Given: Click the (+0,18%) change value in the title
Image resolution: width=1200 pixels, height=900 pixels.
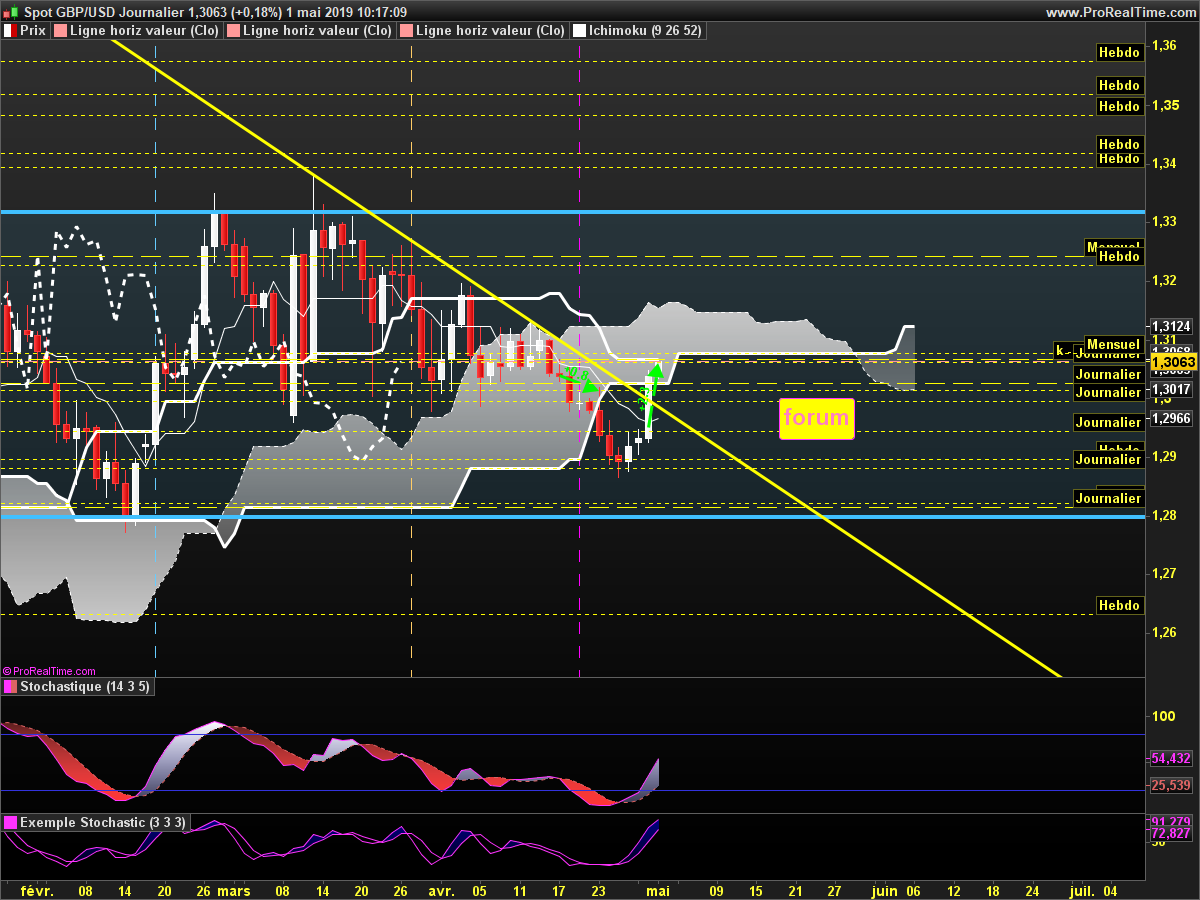Looking at the screenshot, I should point(257,12).
